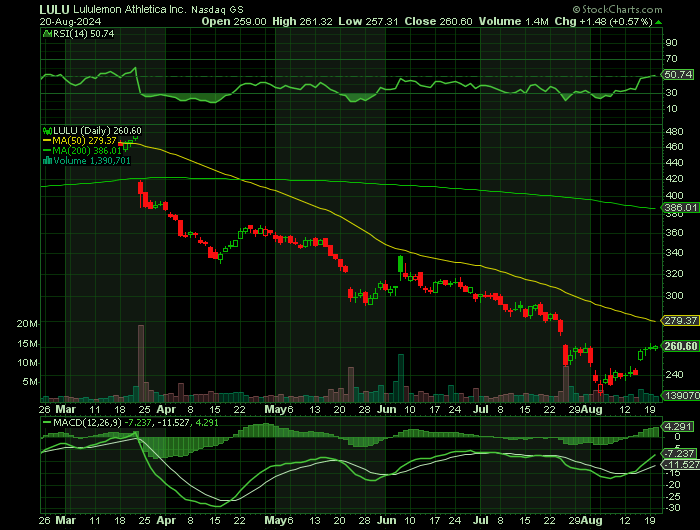Click the LULU (Daily) 260.60 legend text
This screenshot has height=530, width=700.
[x=97, y=131]
